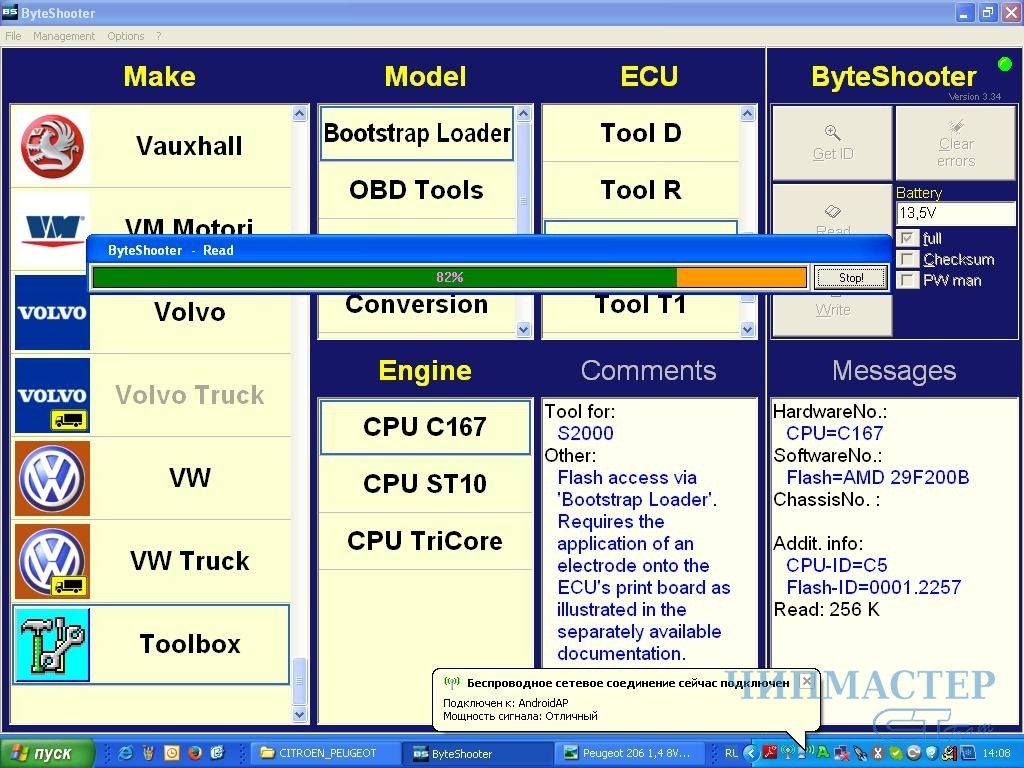The height and width of the screenshot is (768, 1024).
Task: Enable the Checksum checkbox
Action: [906, 259]
